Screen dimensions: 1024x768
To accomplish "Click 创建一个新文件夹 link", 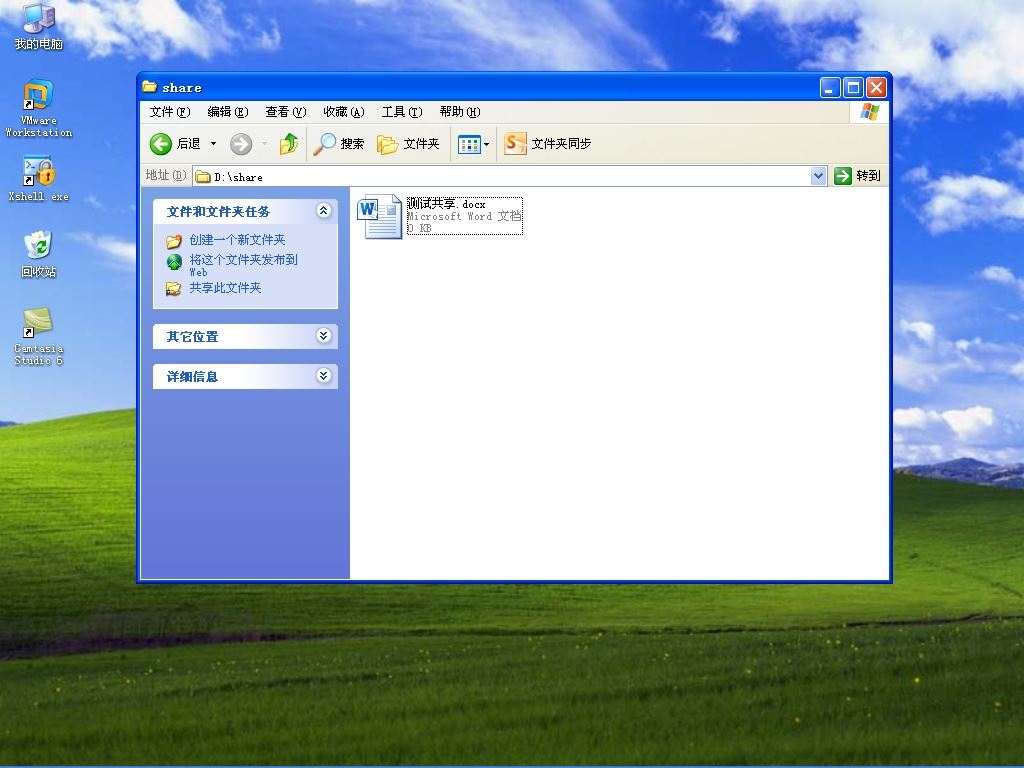I will pyautogui.click(x=237, y=240).
